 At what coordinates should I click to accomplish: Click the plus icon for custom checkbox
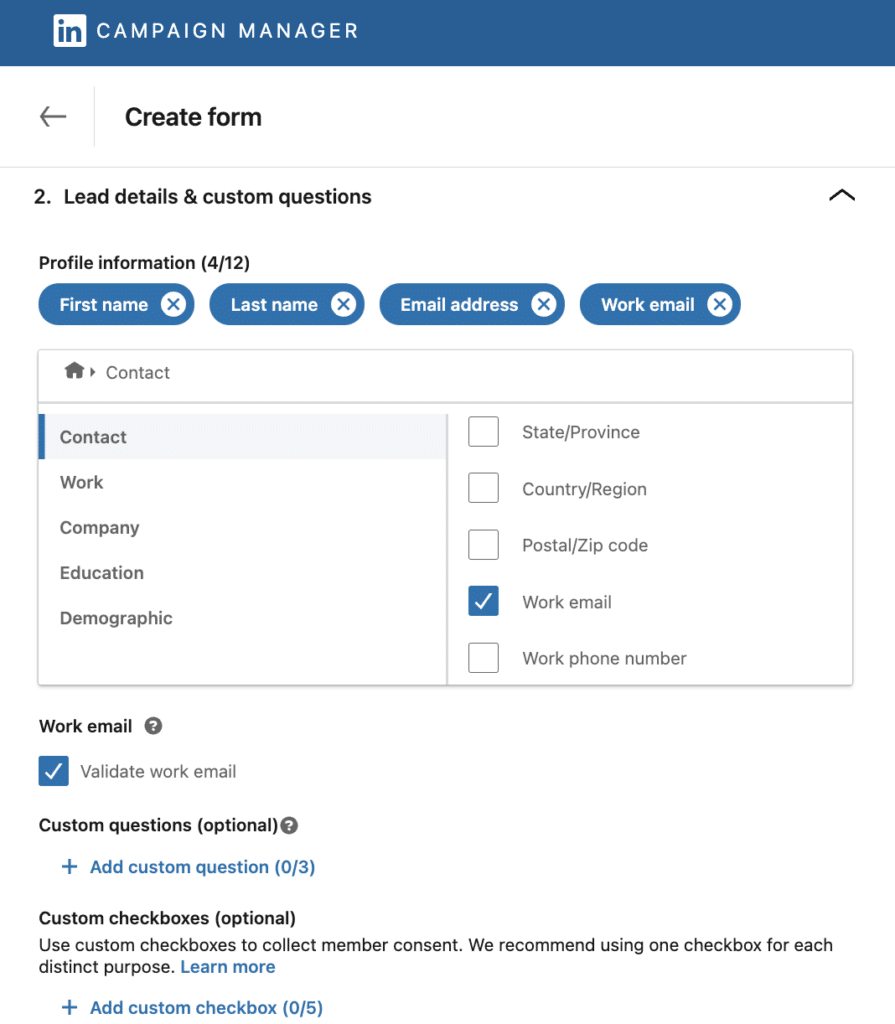point(69,1007)
